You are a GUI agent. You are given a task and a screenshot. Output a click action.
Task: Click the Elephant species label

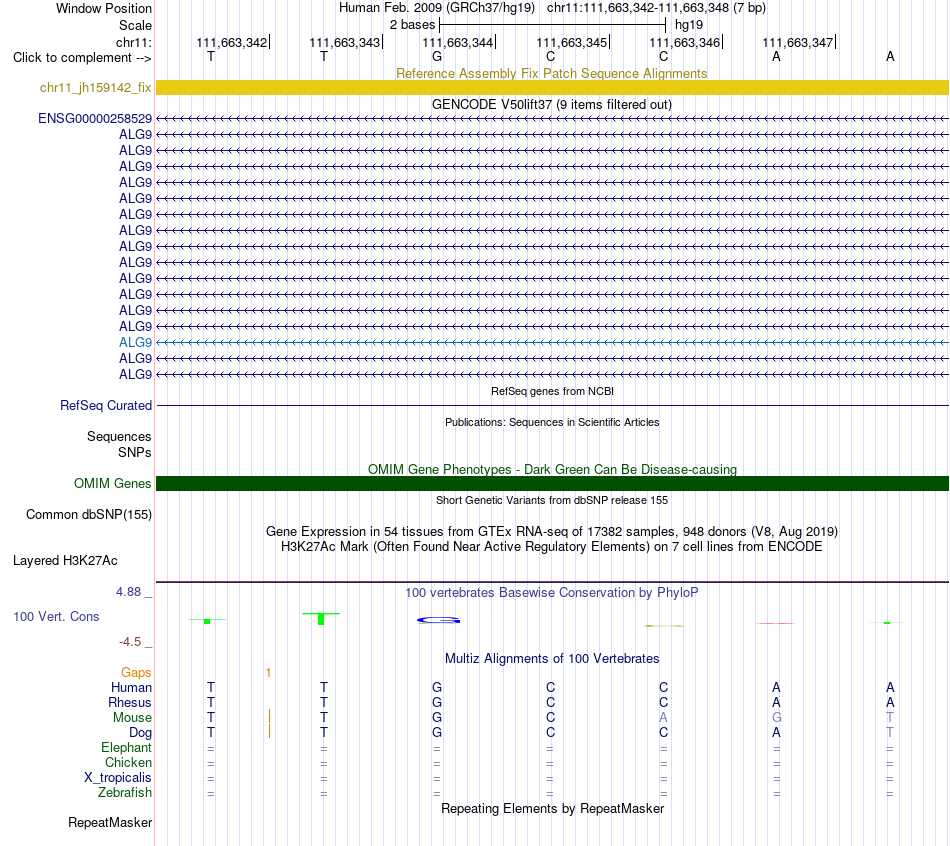pyautogui.click(x=126, y=748)
